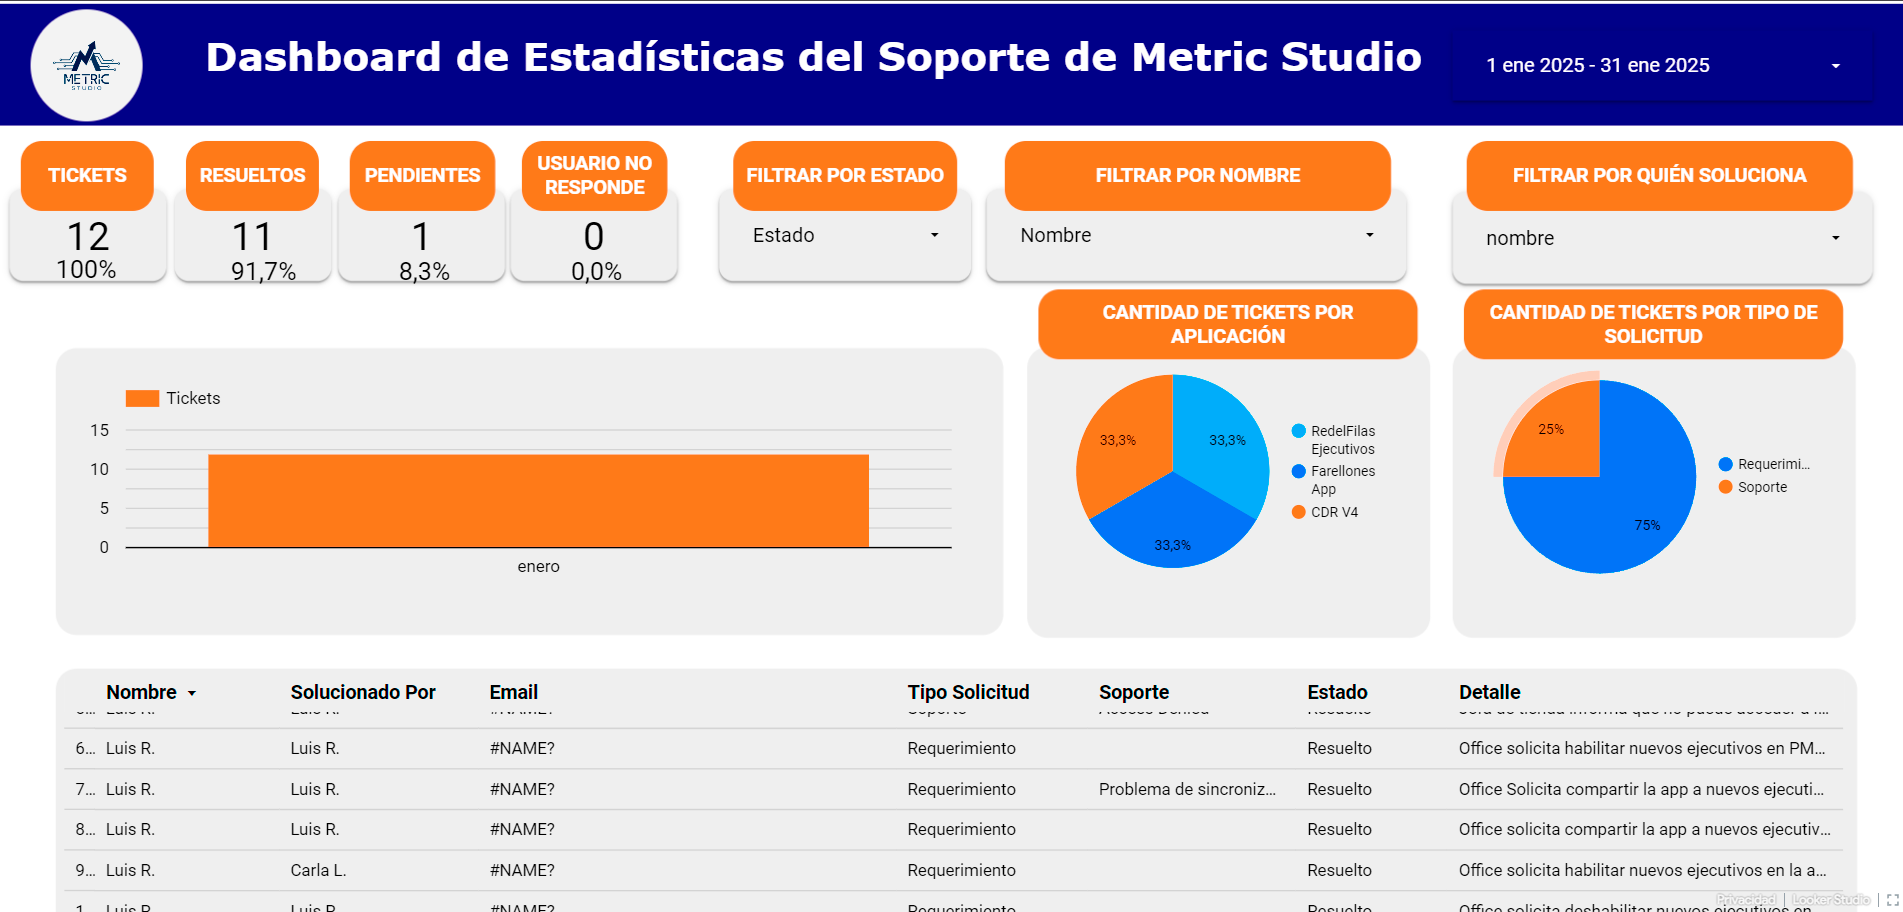1903x912 pixels.
Task: Click the dashboard title text
Action: (814, 57)
